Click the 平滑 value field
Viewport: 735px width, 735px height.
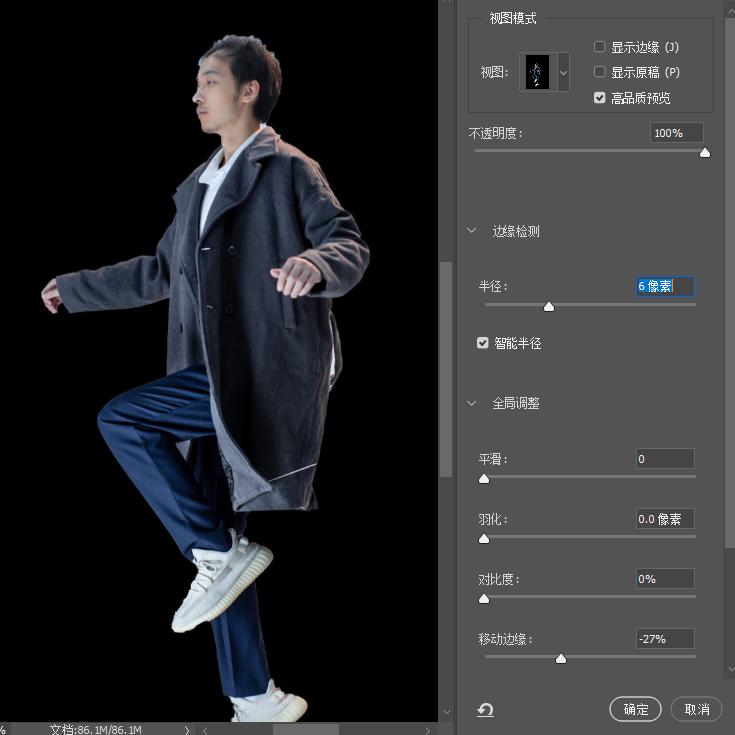665,458
